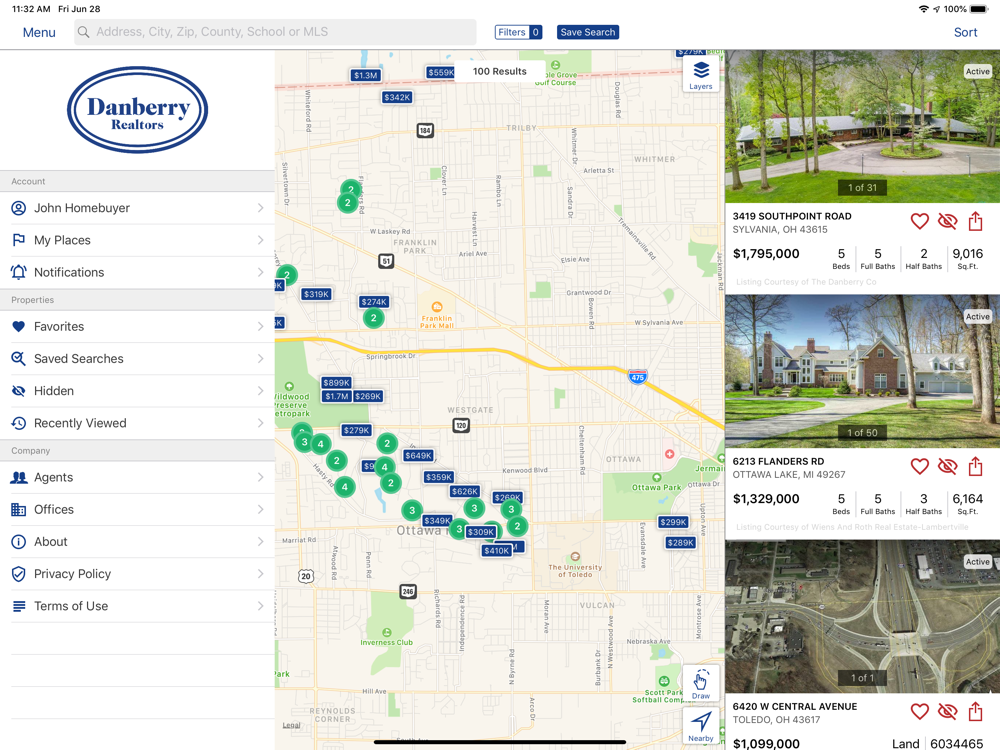The height and width of the screenshot is (750, 1000).
Task: Hide the 6213 Flanders Rd listing
Action: point(948,466)
